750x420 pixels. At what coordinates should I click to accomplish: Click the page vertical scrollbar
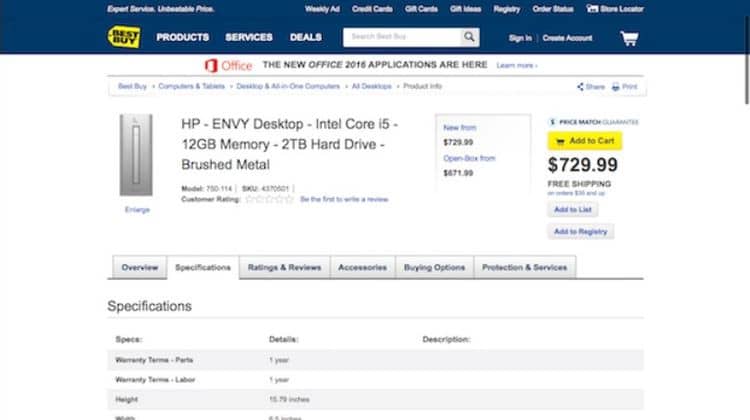coord(747,60)
